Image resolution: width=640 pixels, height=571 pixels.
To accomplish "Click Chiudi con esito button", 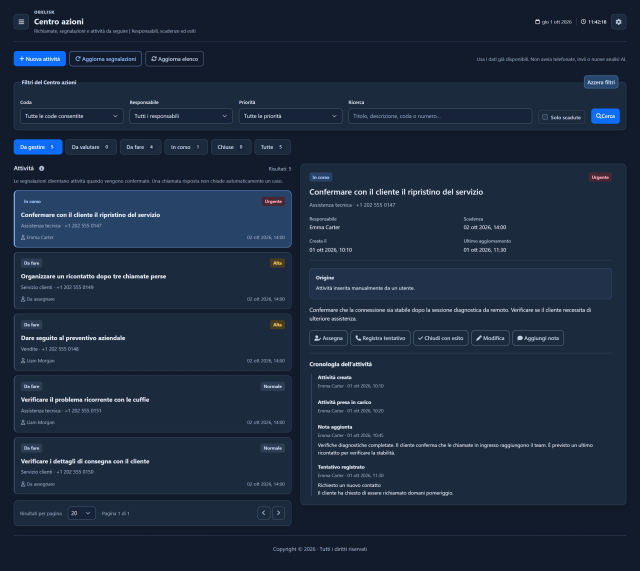I will (x=441, y=338).
